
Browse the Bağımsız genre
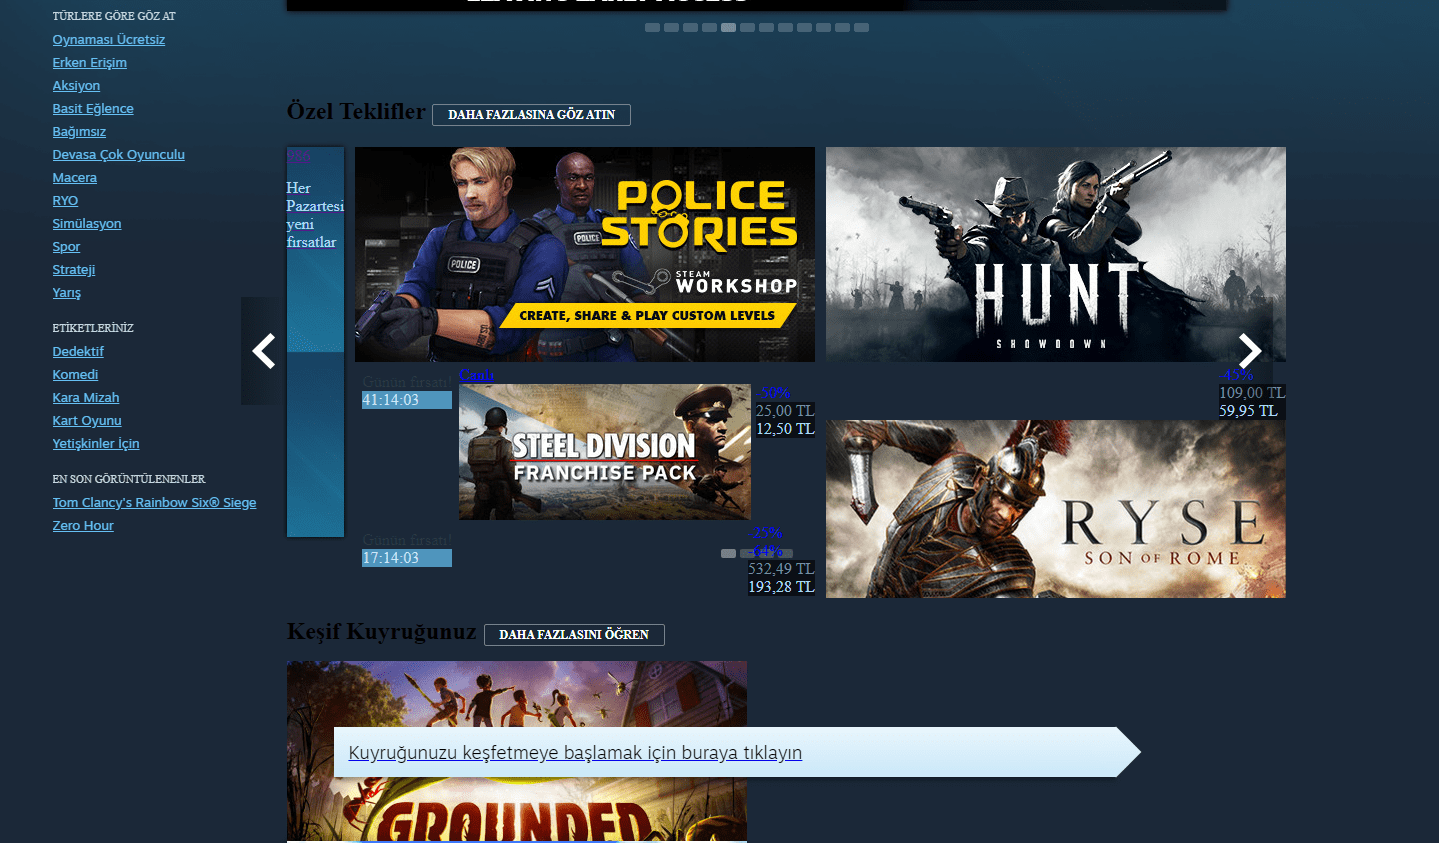point(79,132)
